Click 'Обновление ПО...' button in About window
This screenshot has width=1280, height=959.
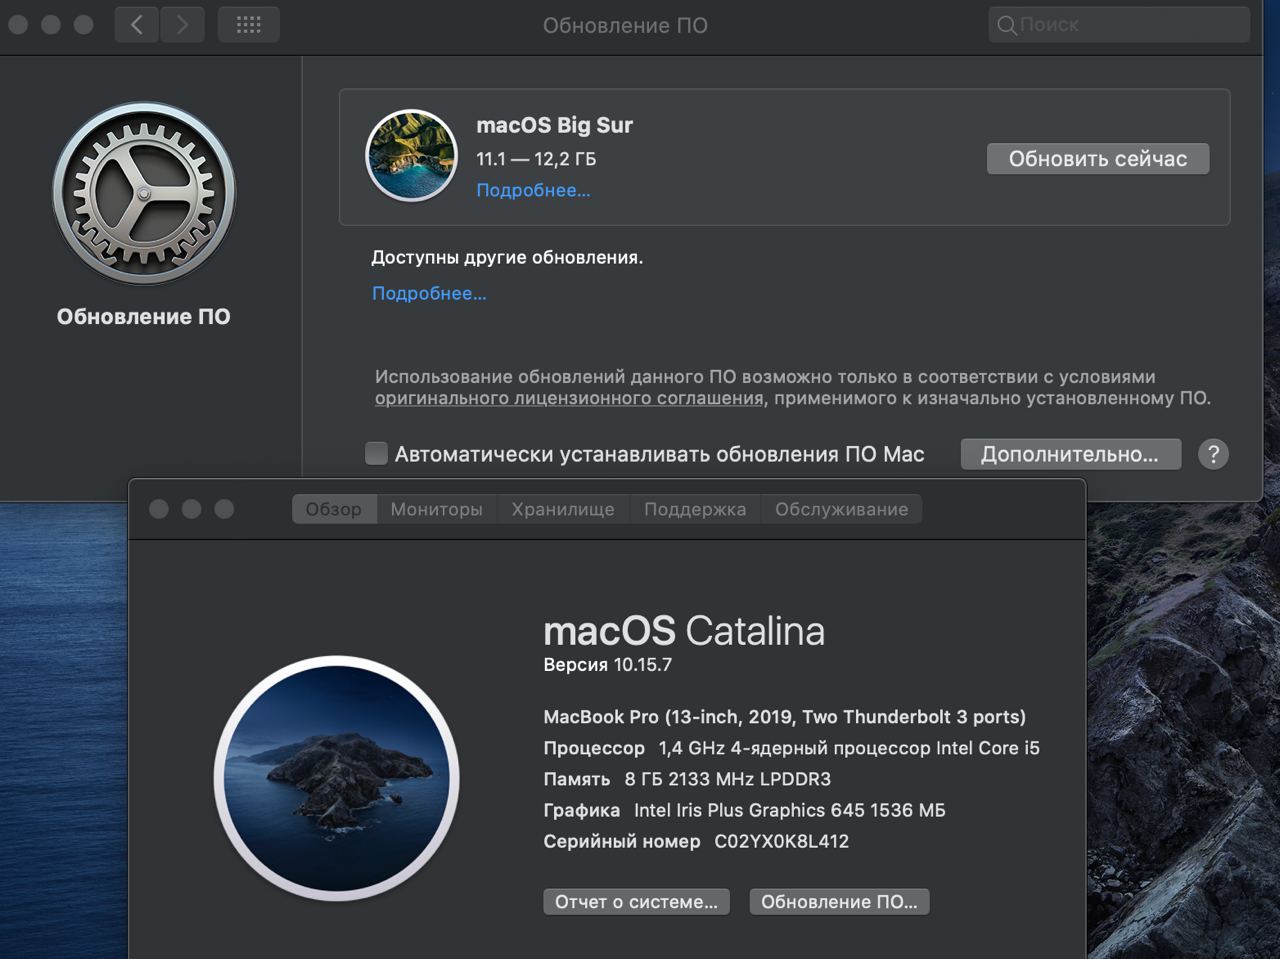tap(839, 902)
